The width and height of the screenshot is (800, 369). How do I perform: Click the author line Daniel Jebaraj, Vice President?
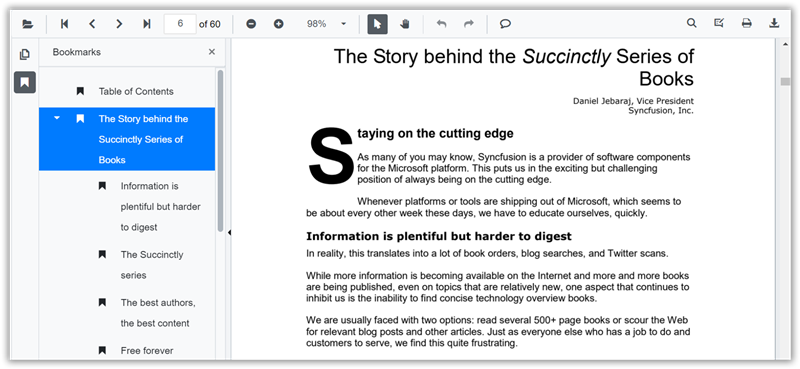pos(633,101)
